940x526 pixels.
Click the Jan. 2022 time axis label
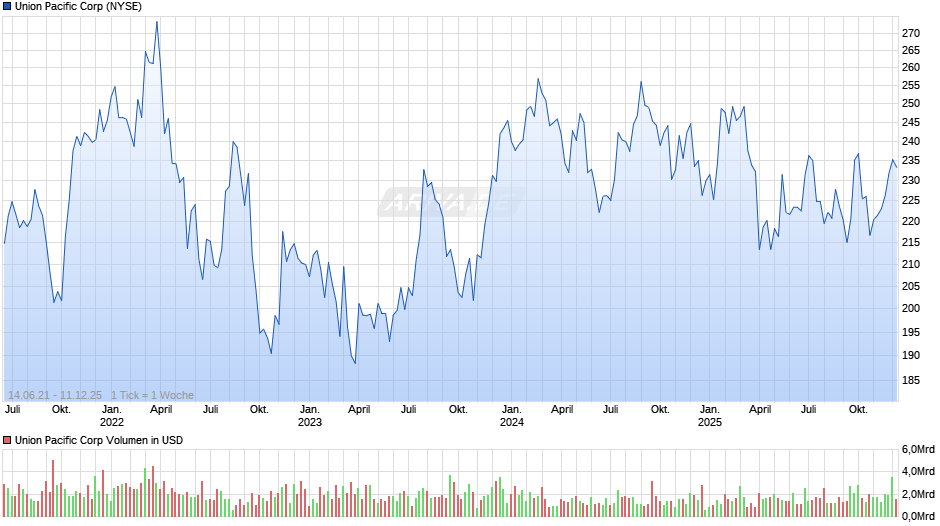[x=112, y=416]
